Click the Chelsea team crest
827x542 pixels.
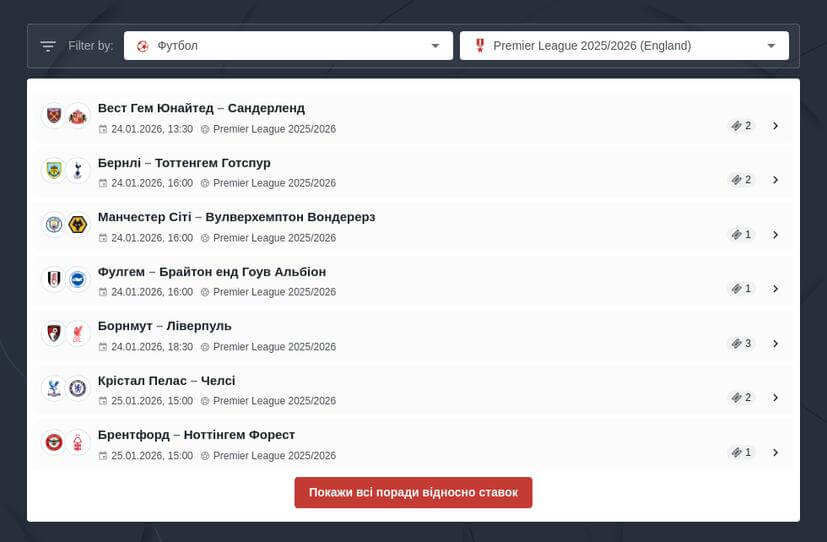78,388
